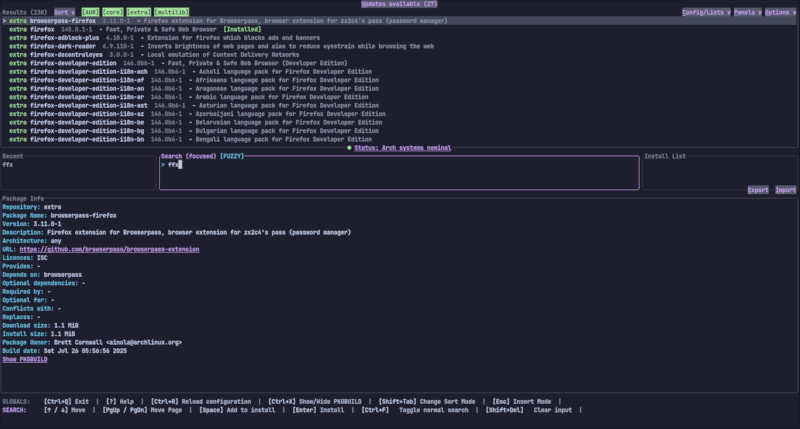Focus the Search input field

[x=399, y=173]
